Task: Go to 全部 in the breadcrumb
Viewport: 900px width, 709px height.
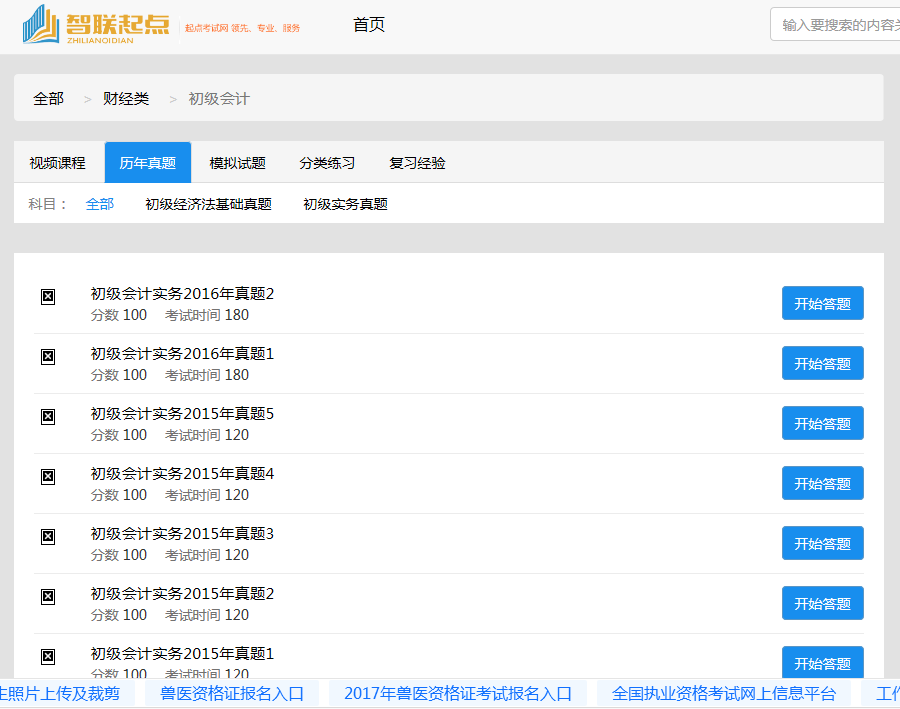Action: 48,98
